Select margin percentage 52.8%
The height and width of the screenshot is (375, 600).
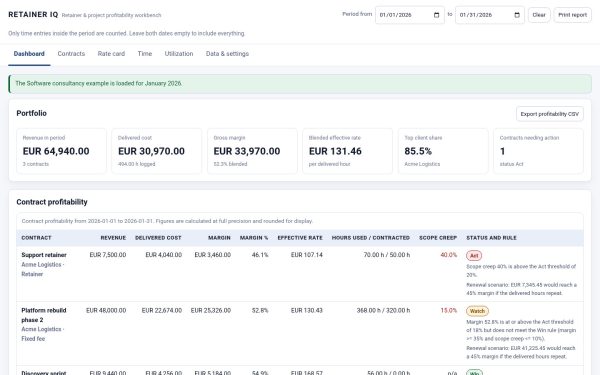(x=260, y=310)
